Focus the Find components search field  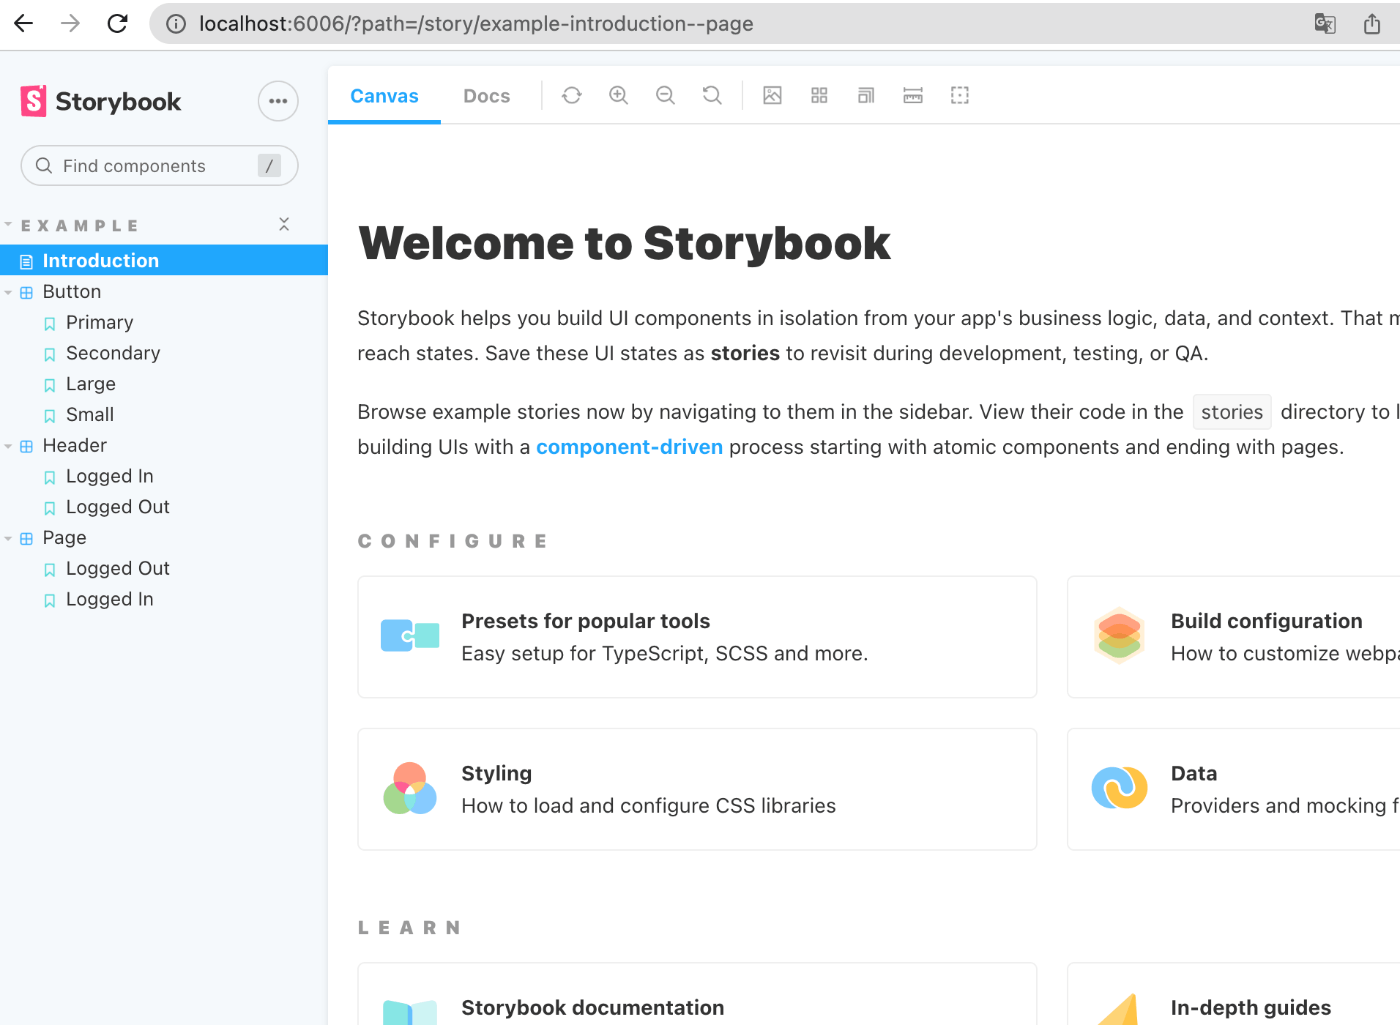tap(159, 166)
